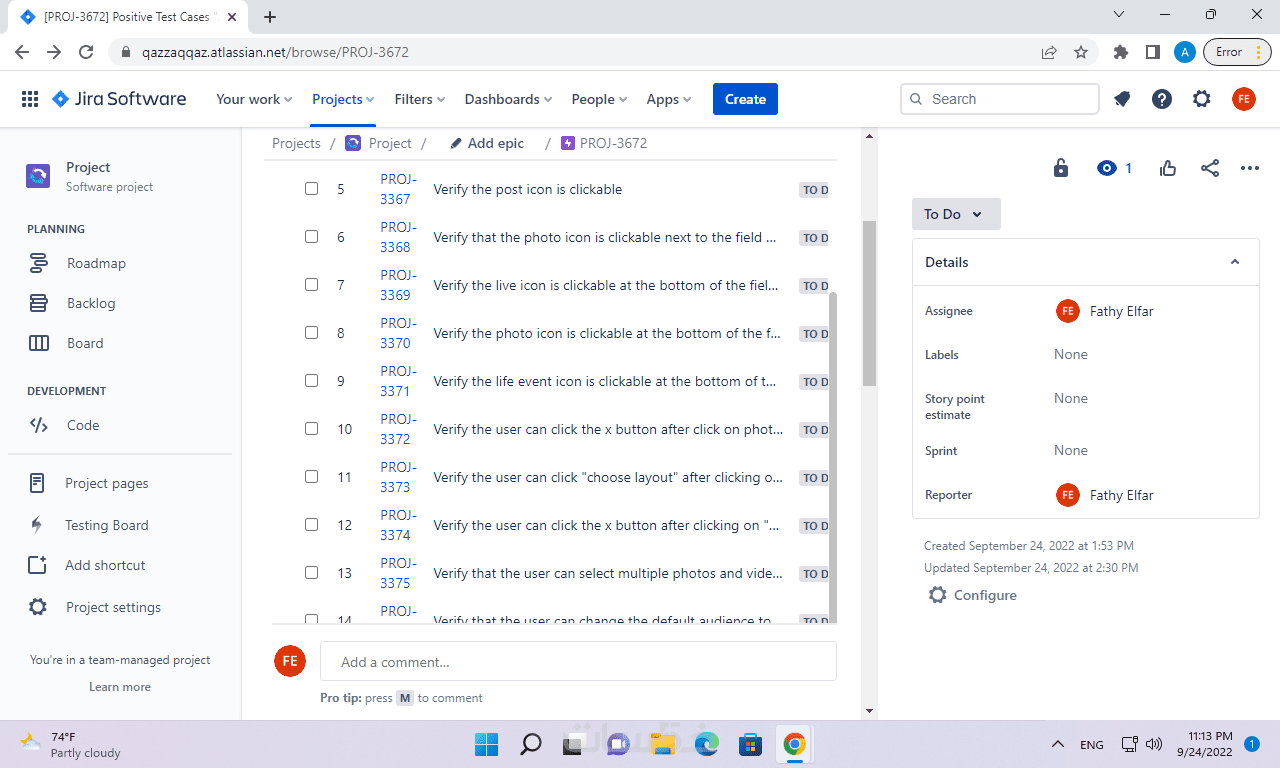
Task: Click the Testing Board lightning icon
Action: point(37,525)
